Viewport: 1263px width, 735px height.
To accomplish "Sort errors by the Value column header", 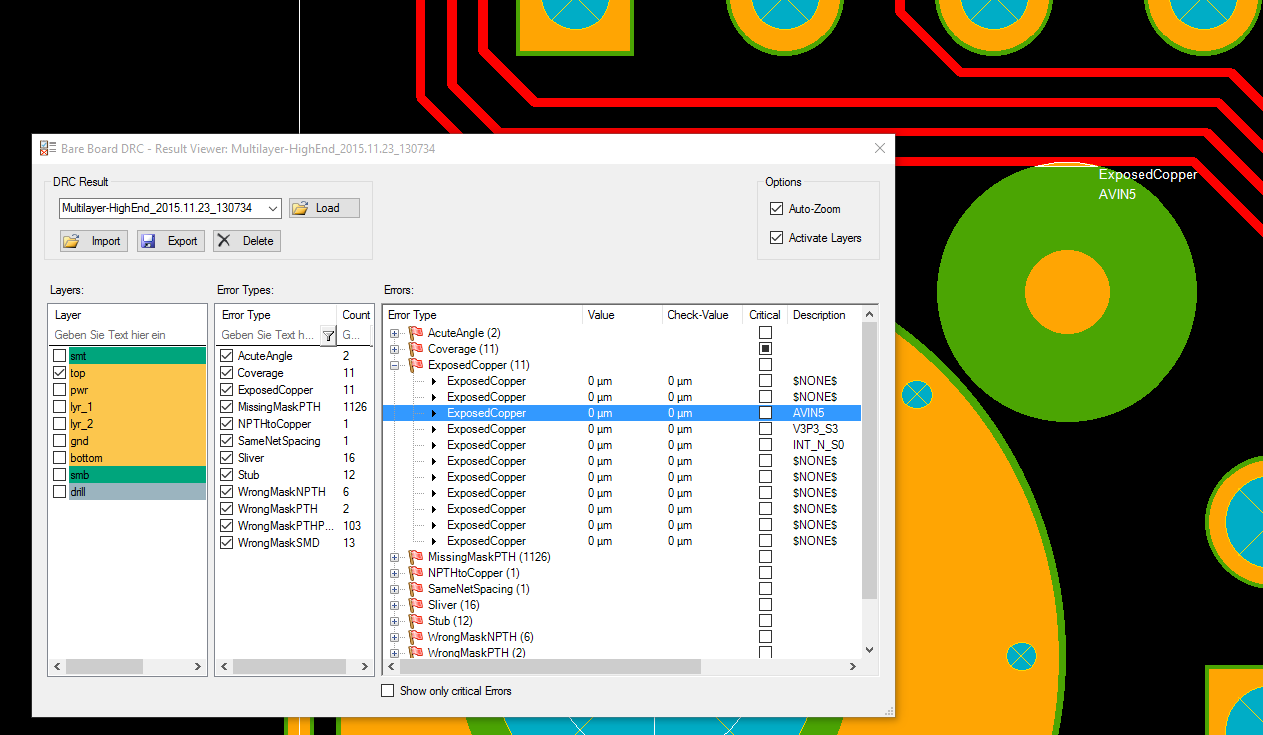I will tap(622, 315).
